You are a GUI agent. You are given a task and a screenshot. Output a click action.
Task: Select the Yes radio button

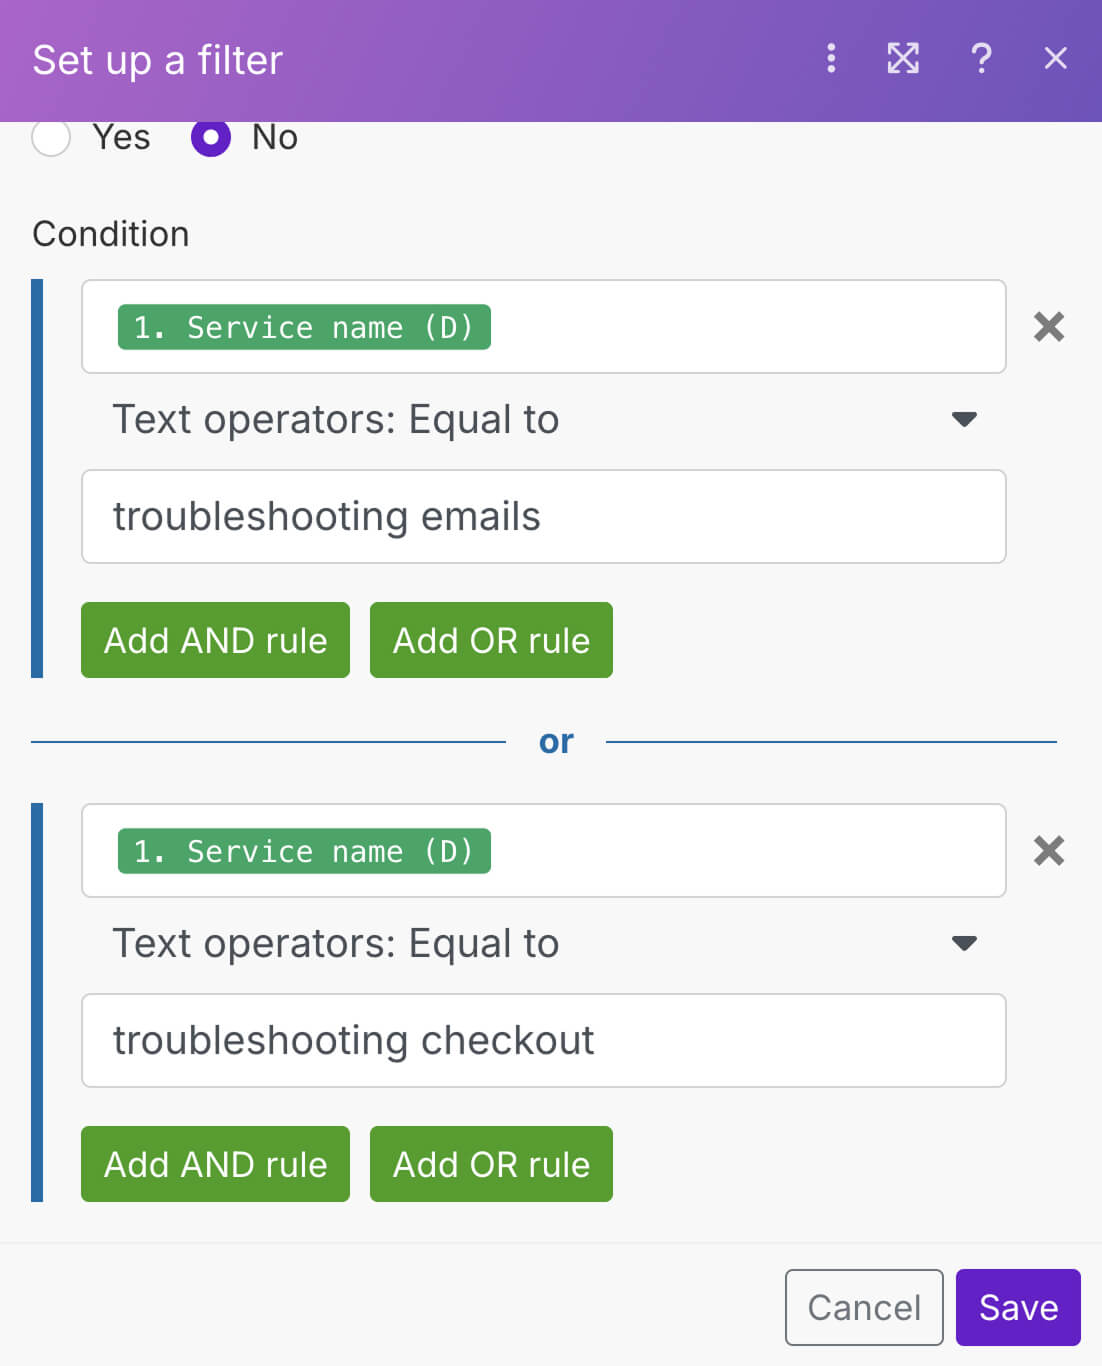[x=51, y=137]
